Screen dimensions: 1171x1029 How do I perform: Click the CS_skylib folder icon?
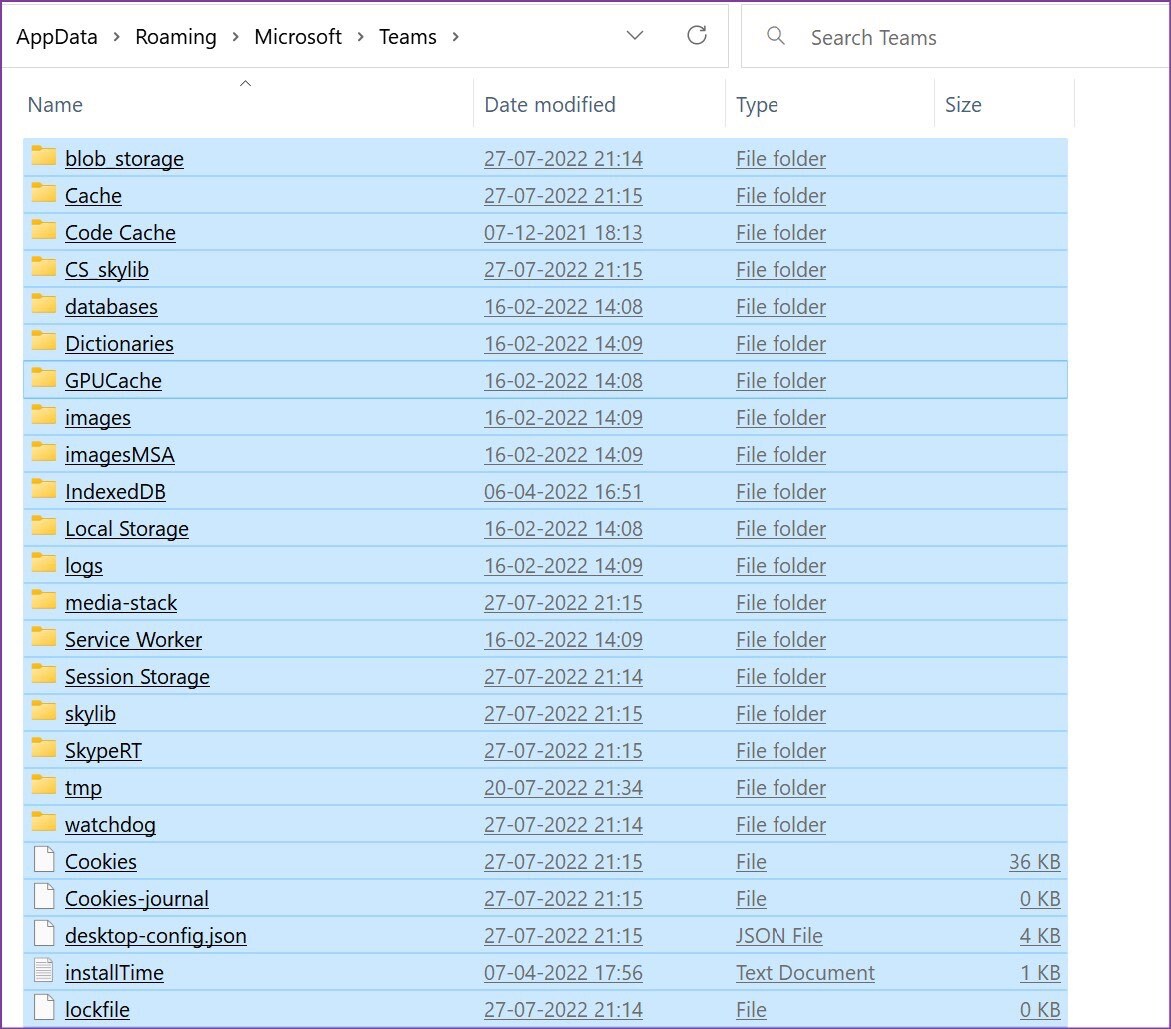[43, 268]
